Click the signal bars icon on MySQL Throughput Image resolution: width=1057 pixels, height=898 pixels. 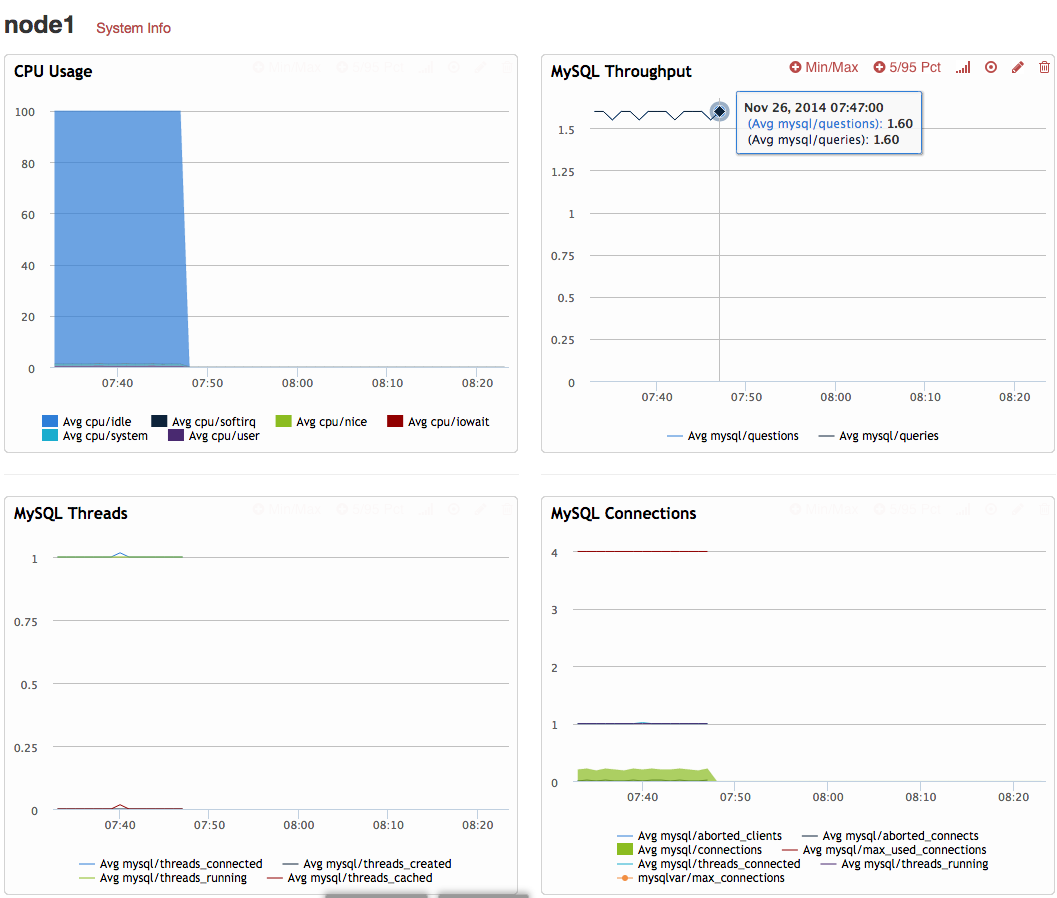963,67
